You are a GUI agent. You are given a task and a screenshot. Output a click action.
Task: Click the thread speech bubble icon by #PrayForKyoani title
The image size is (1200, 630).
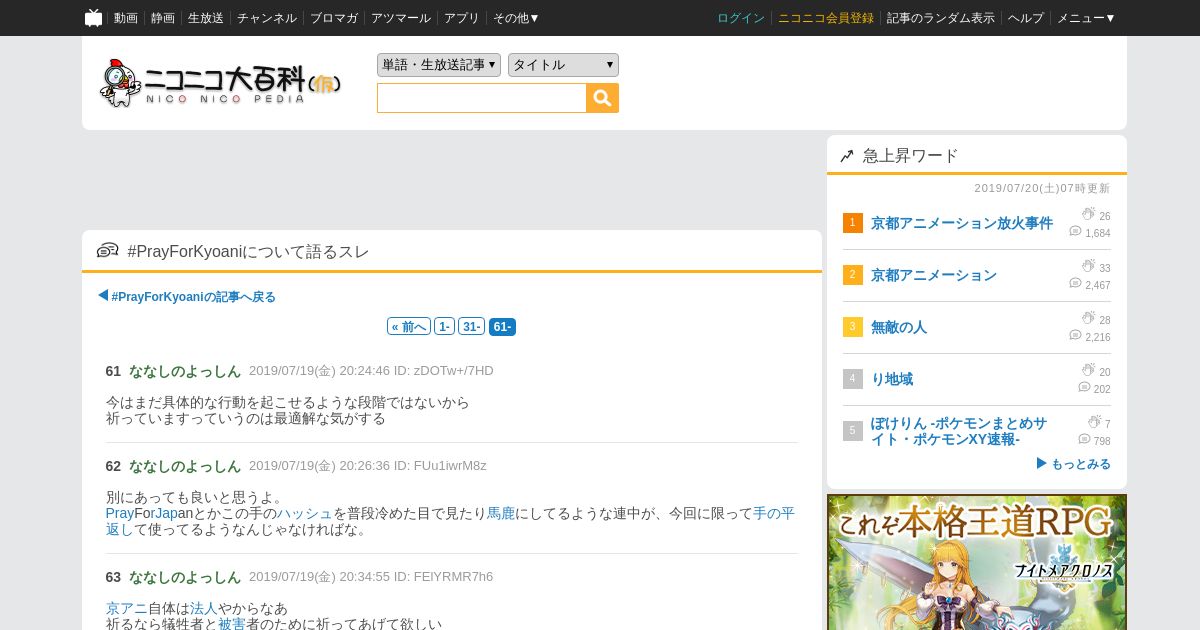click(x=108, y=250)
